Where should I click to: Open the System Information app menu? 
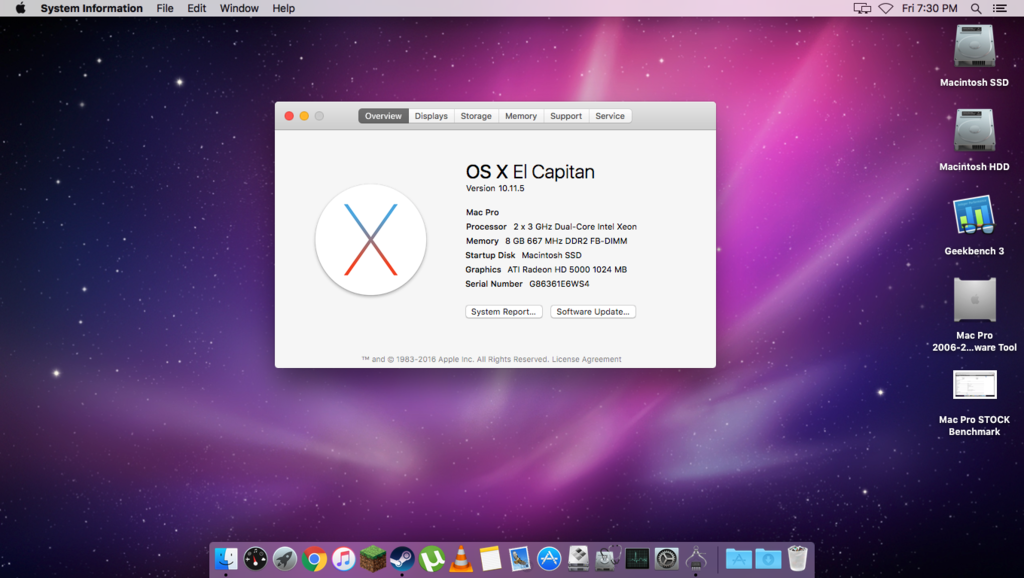(x=91, y=8)
